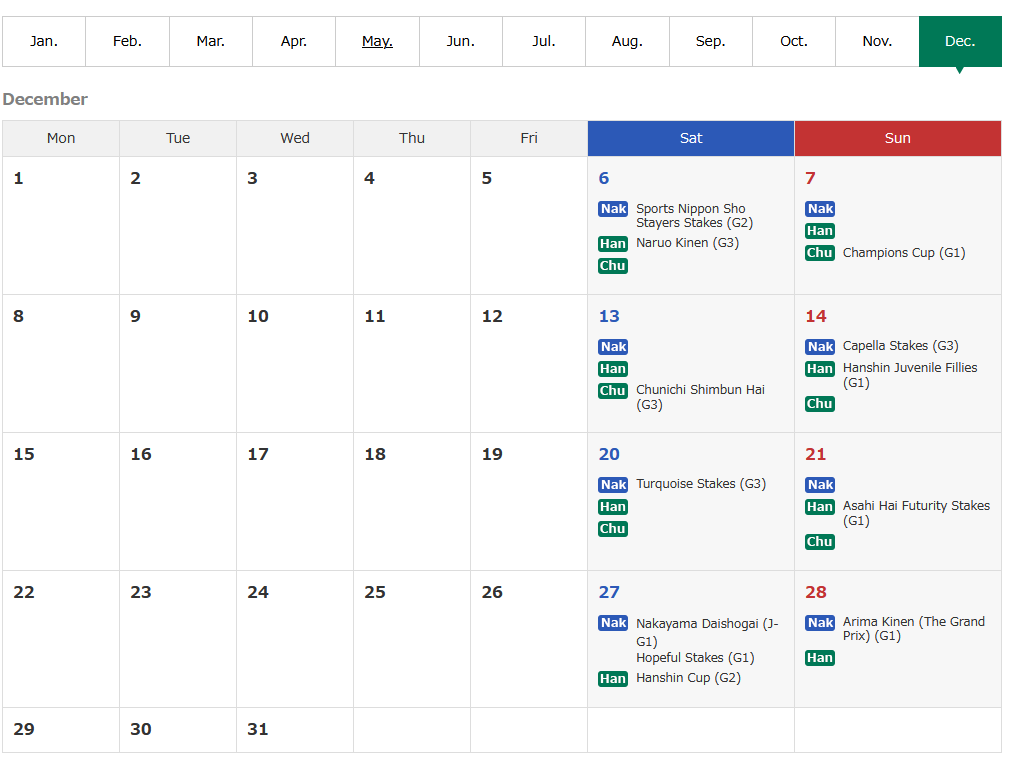This screenshot has width=1010, height=766.
Task: Select date 25 in the calendar
Action: click(x=375, y=592)
